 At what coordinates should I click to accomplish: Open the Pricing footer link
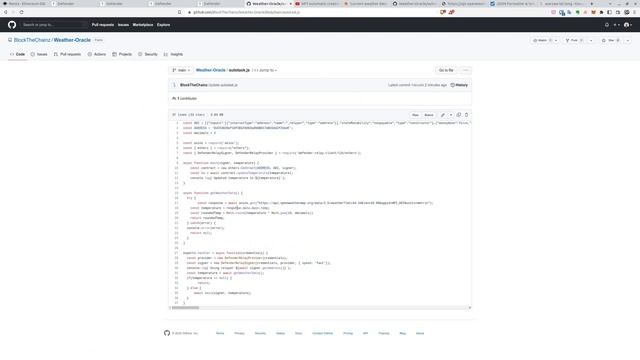tap(348, 333)
